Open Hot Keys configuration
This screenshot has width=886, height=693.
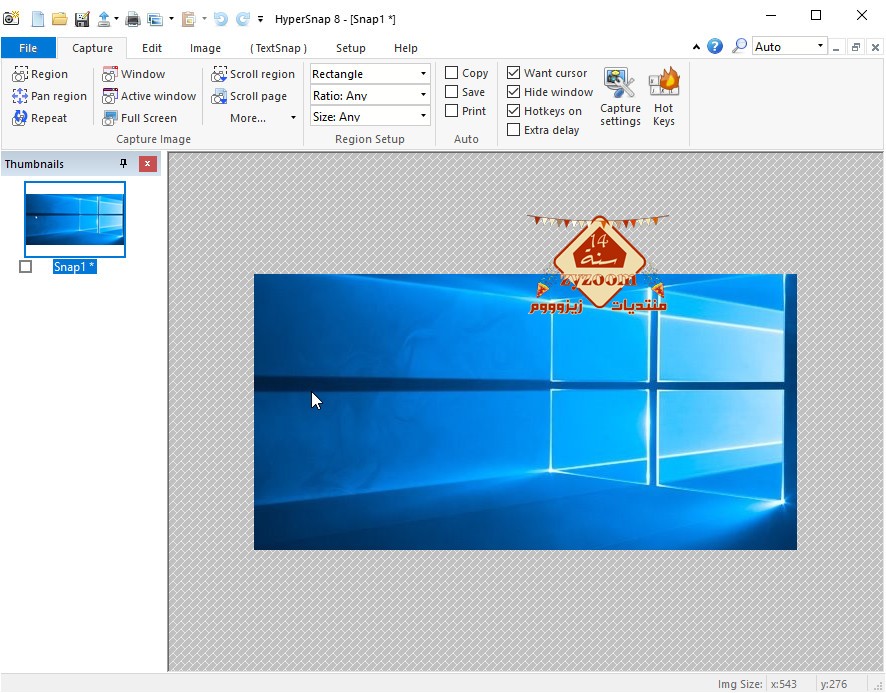(x=664, y=97)
